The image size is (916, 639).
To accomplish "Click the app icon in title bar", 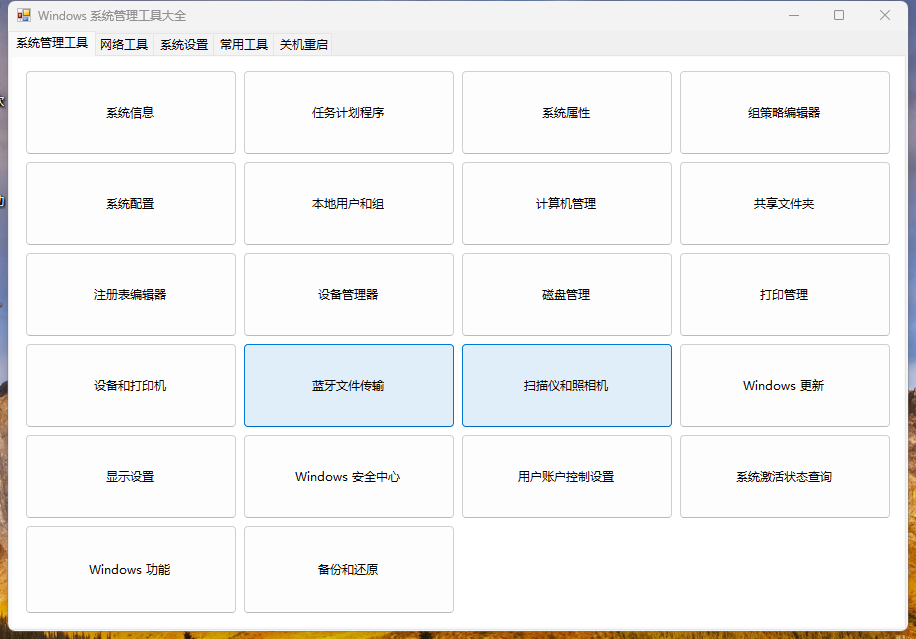I will 24,16.
